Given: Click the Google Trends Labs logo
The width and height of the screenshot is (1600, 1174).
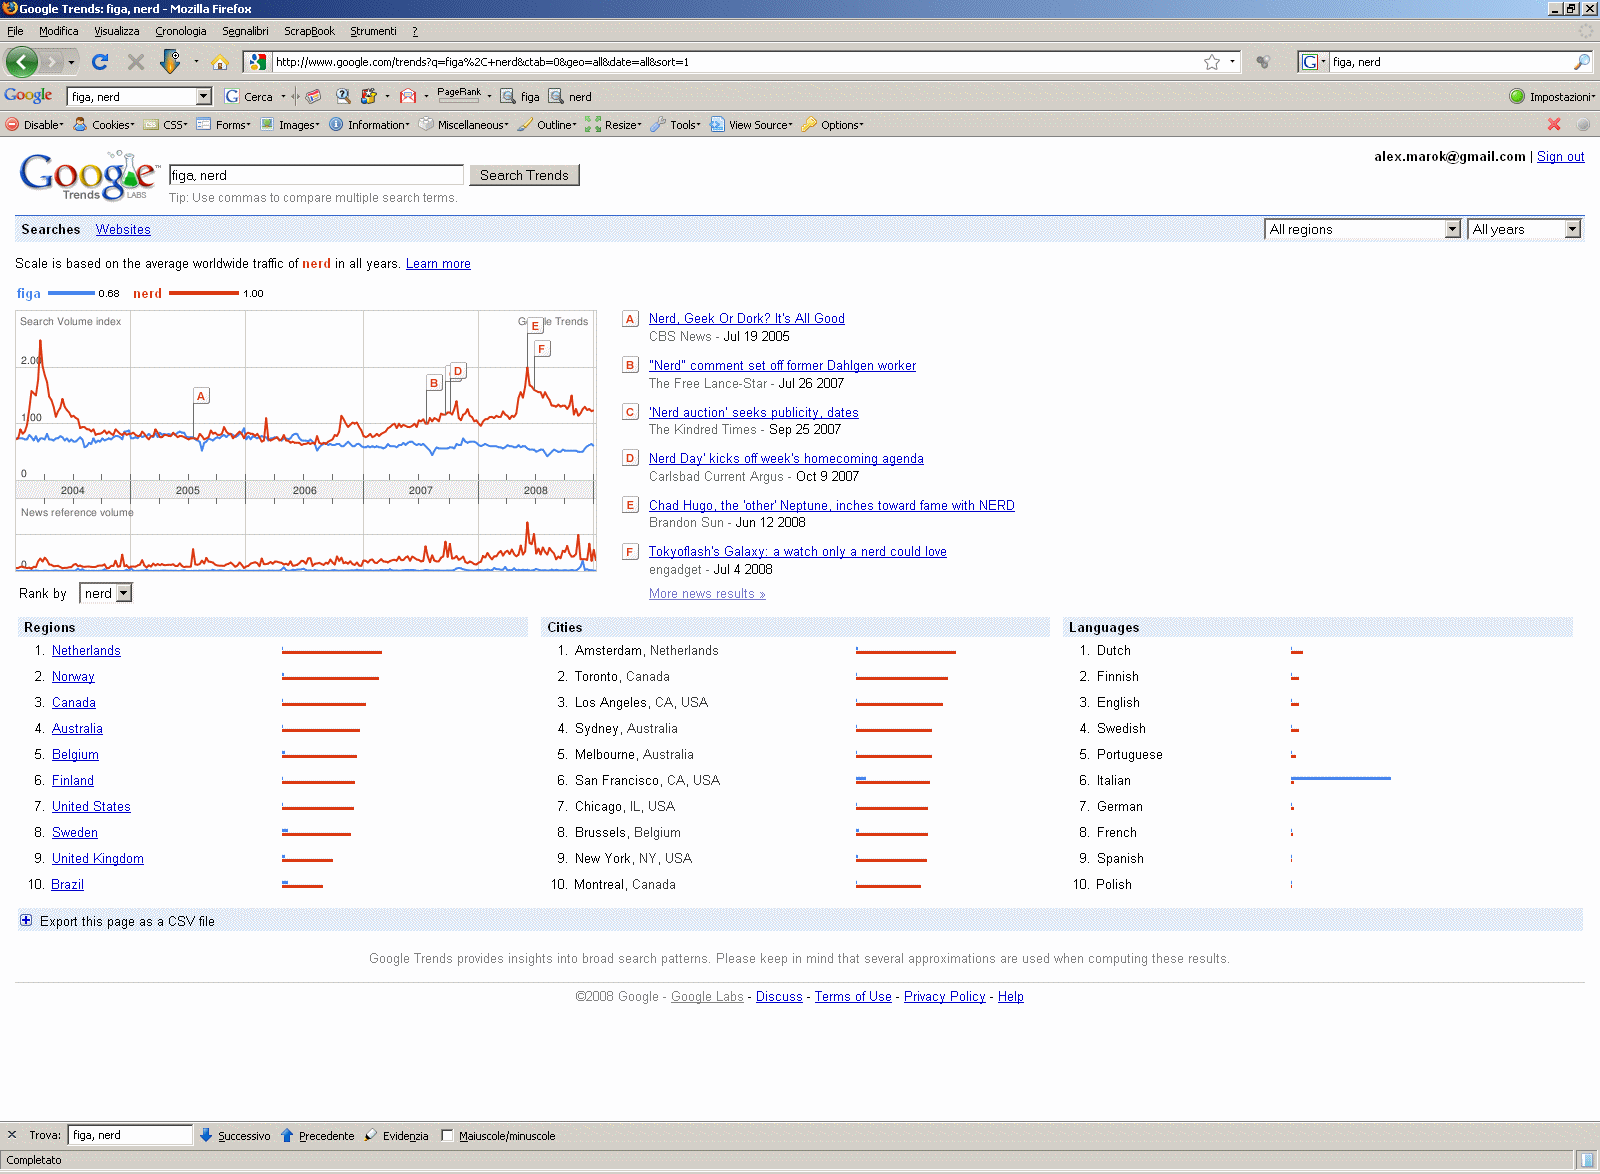Looking at the screenshot, I should [x=89, y=176].
